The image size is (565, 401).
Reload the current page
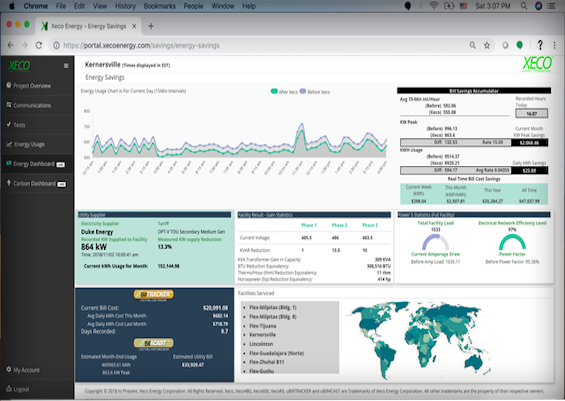tap(39, 45)
